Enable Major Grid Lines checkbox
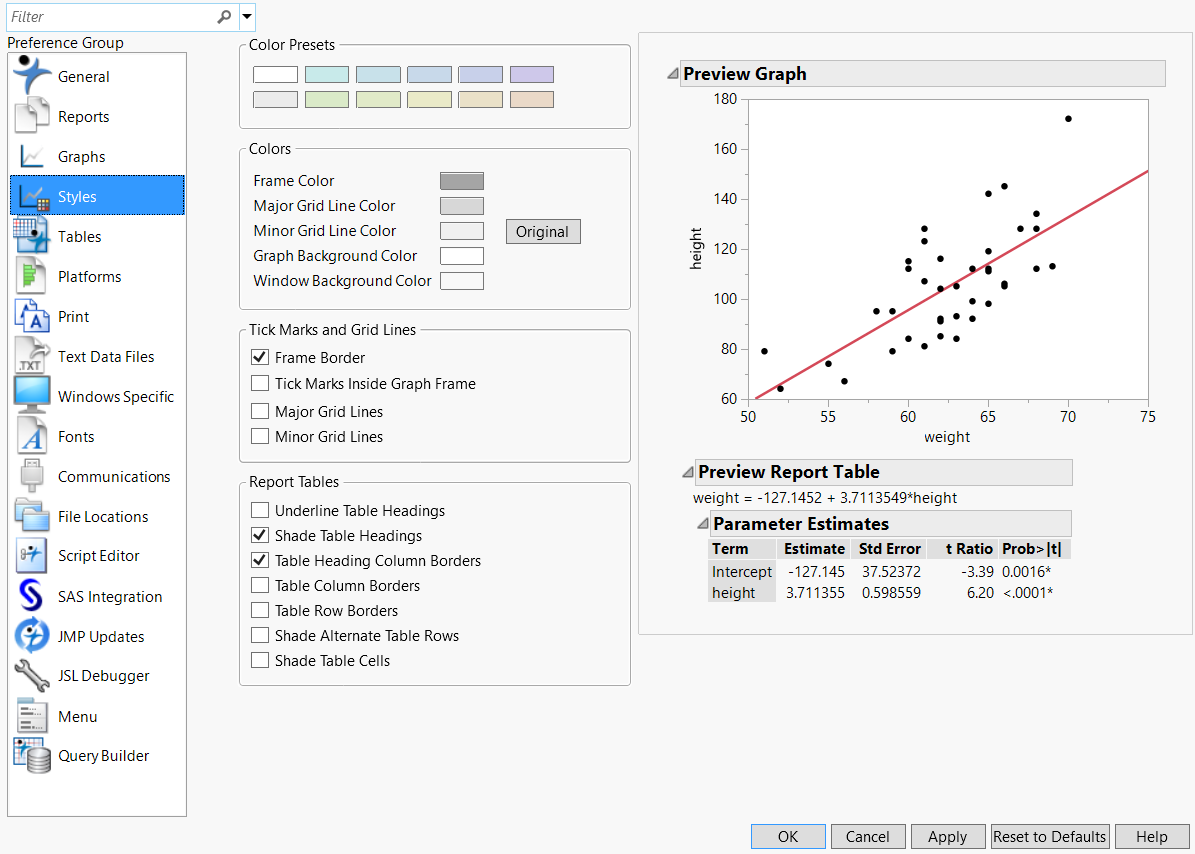The height and width of the screenshot is (854, 1195). [x=260, y=411]
